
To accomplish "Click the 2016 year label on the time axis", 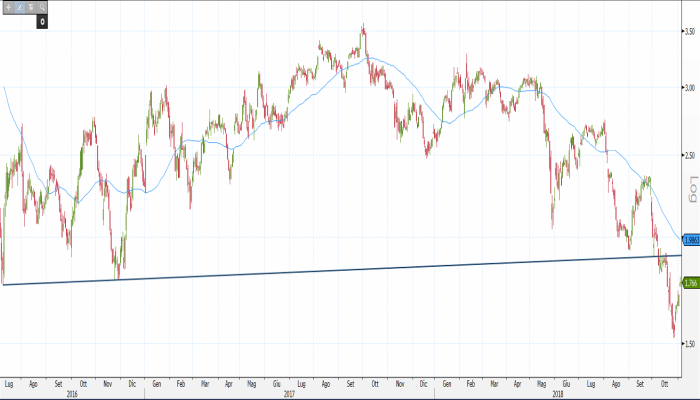I will pos(72,394).
